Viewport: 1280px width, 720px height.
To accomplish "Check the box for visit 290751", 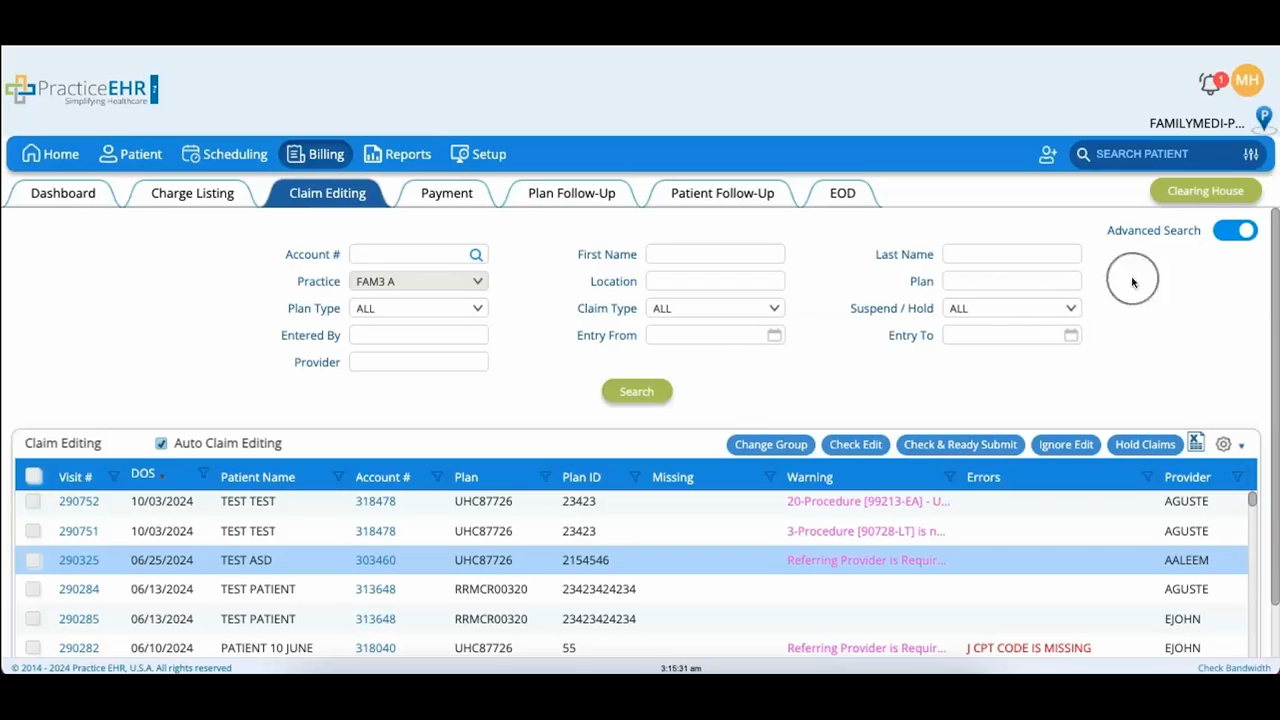I will 33,531.
